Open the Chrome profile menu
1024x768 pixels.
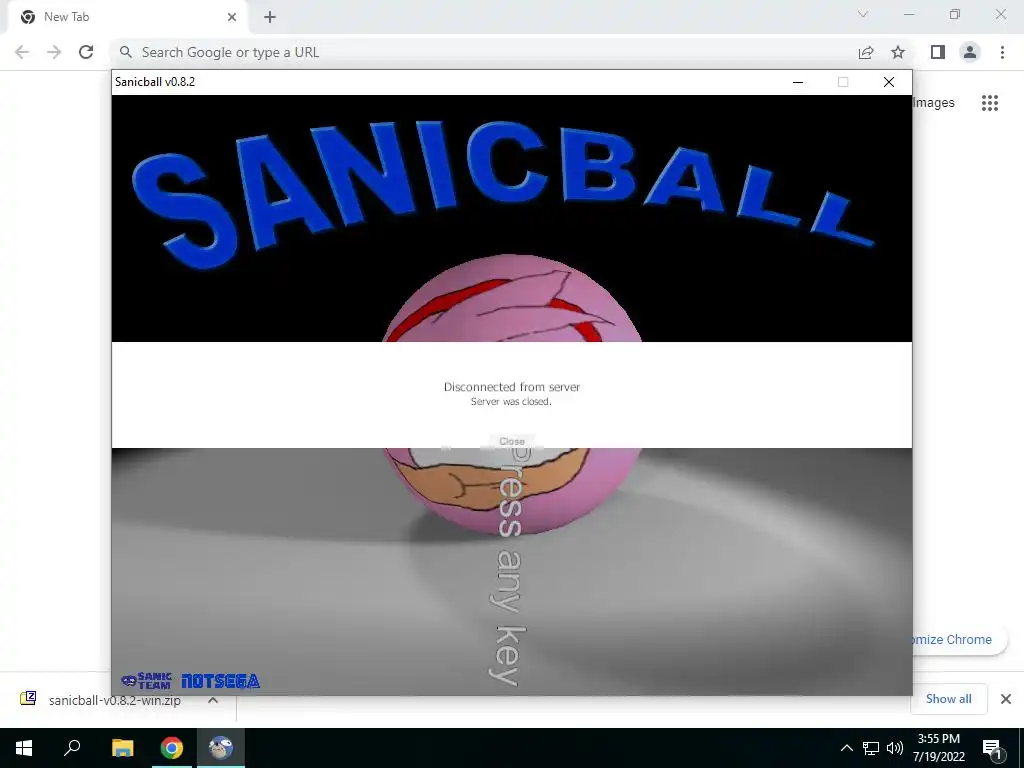970,52
